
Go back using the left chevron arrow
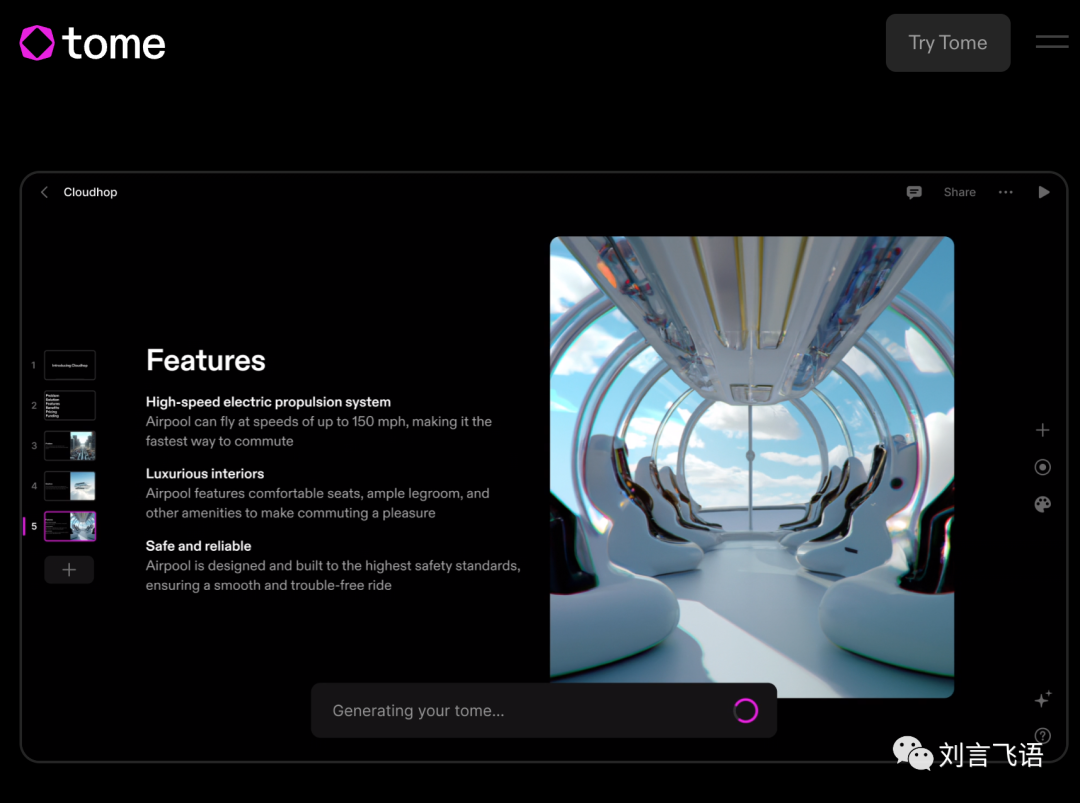(x=44, y=192)
